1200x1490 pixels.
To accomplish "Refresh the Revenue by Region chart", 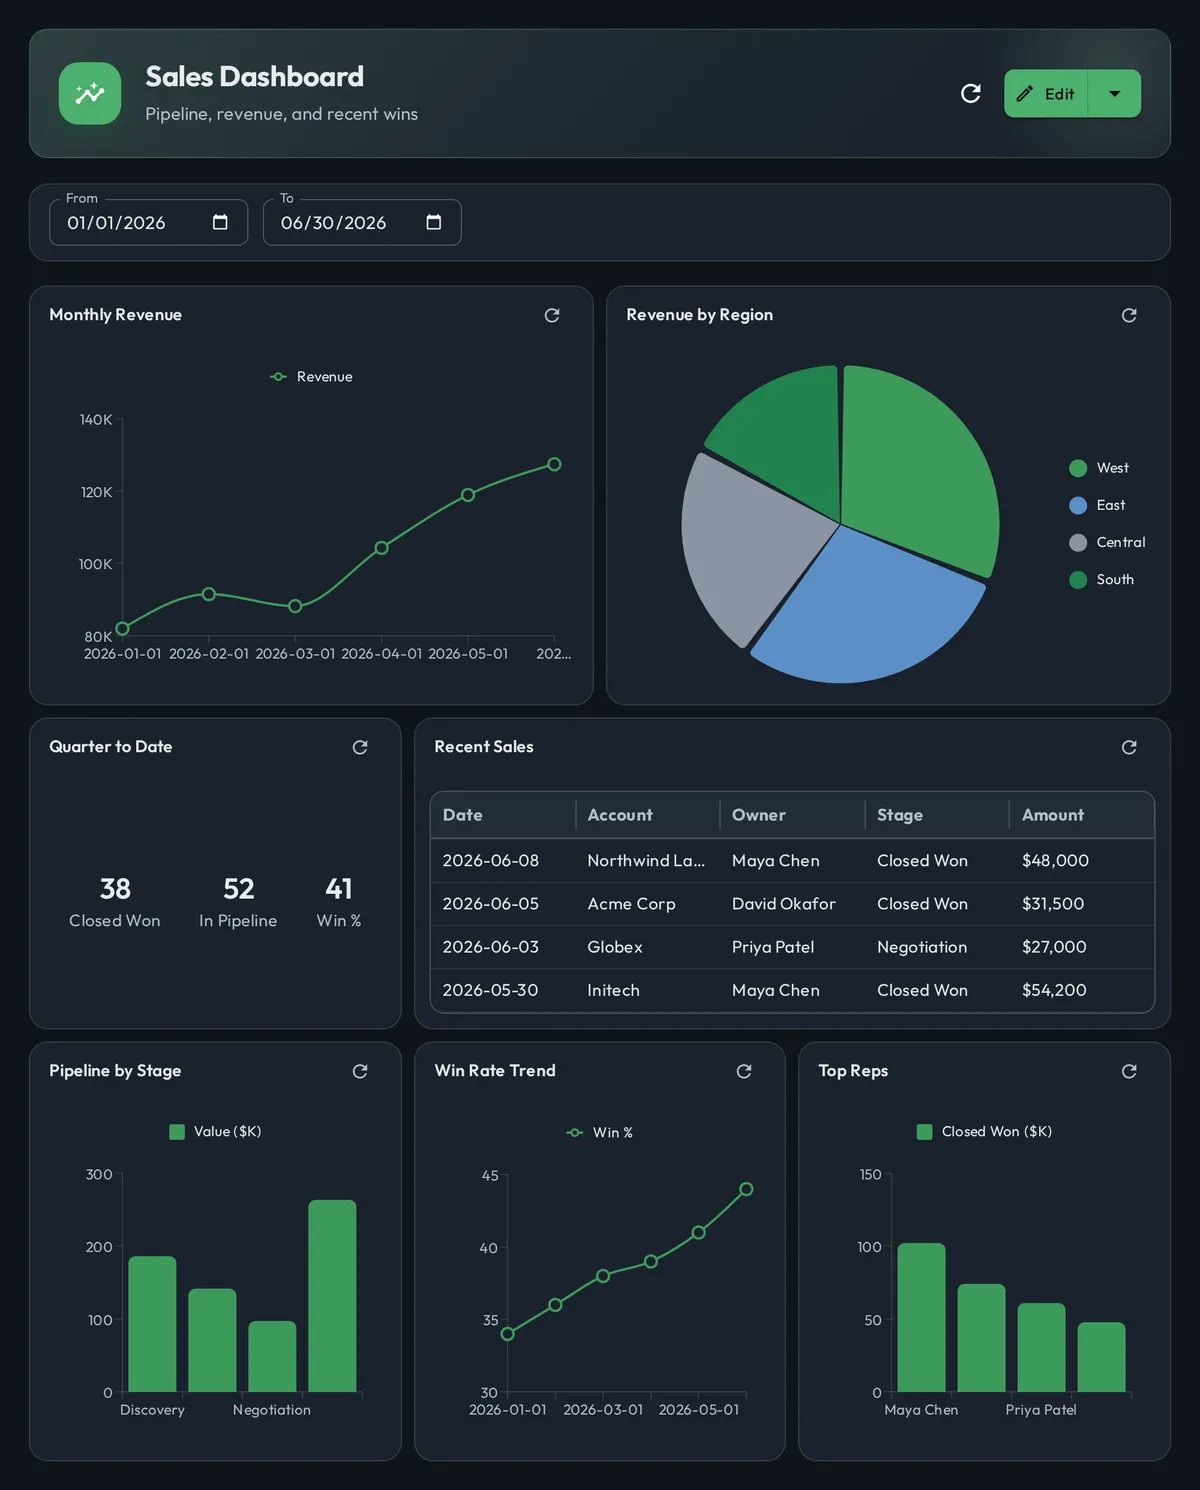I will click(1129, 315).
